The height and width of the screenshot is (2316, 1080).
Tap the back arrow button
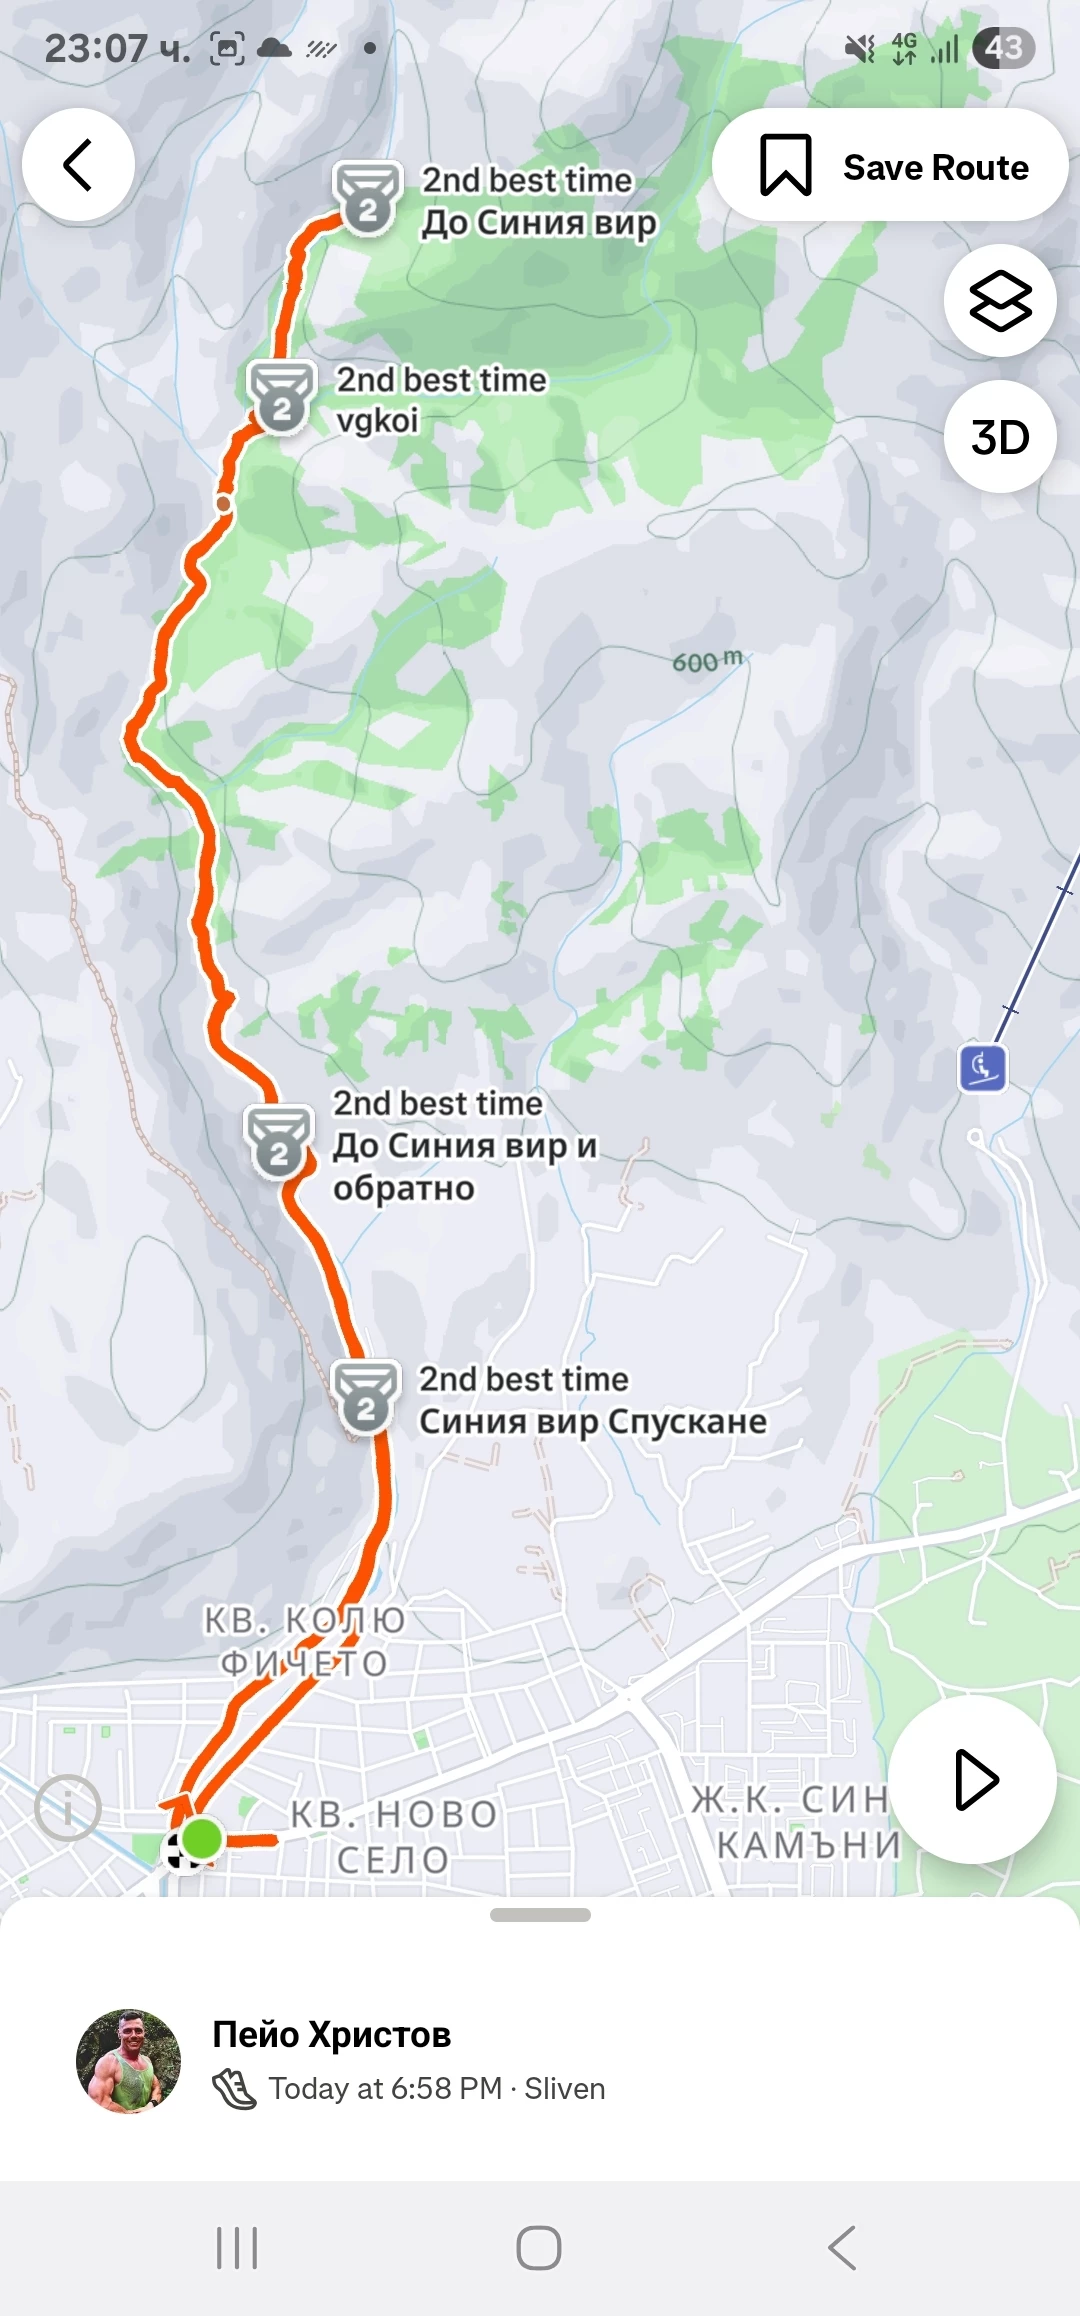click(79, 165)
